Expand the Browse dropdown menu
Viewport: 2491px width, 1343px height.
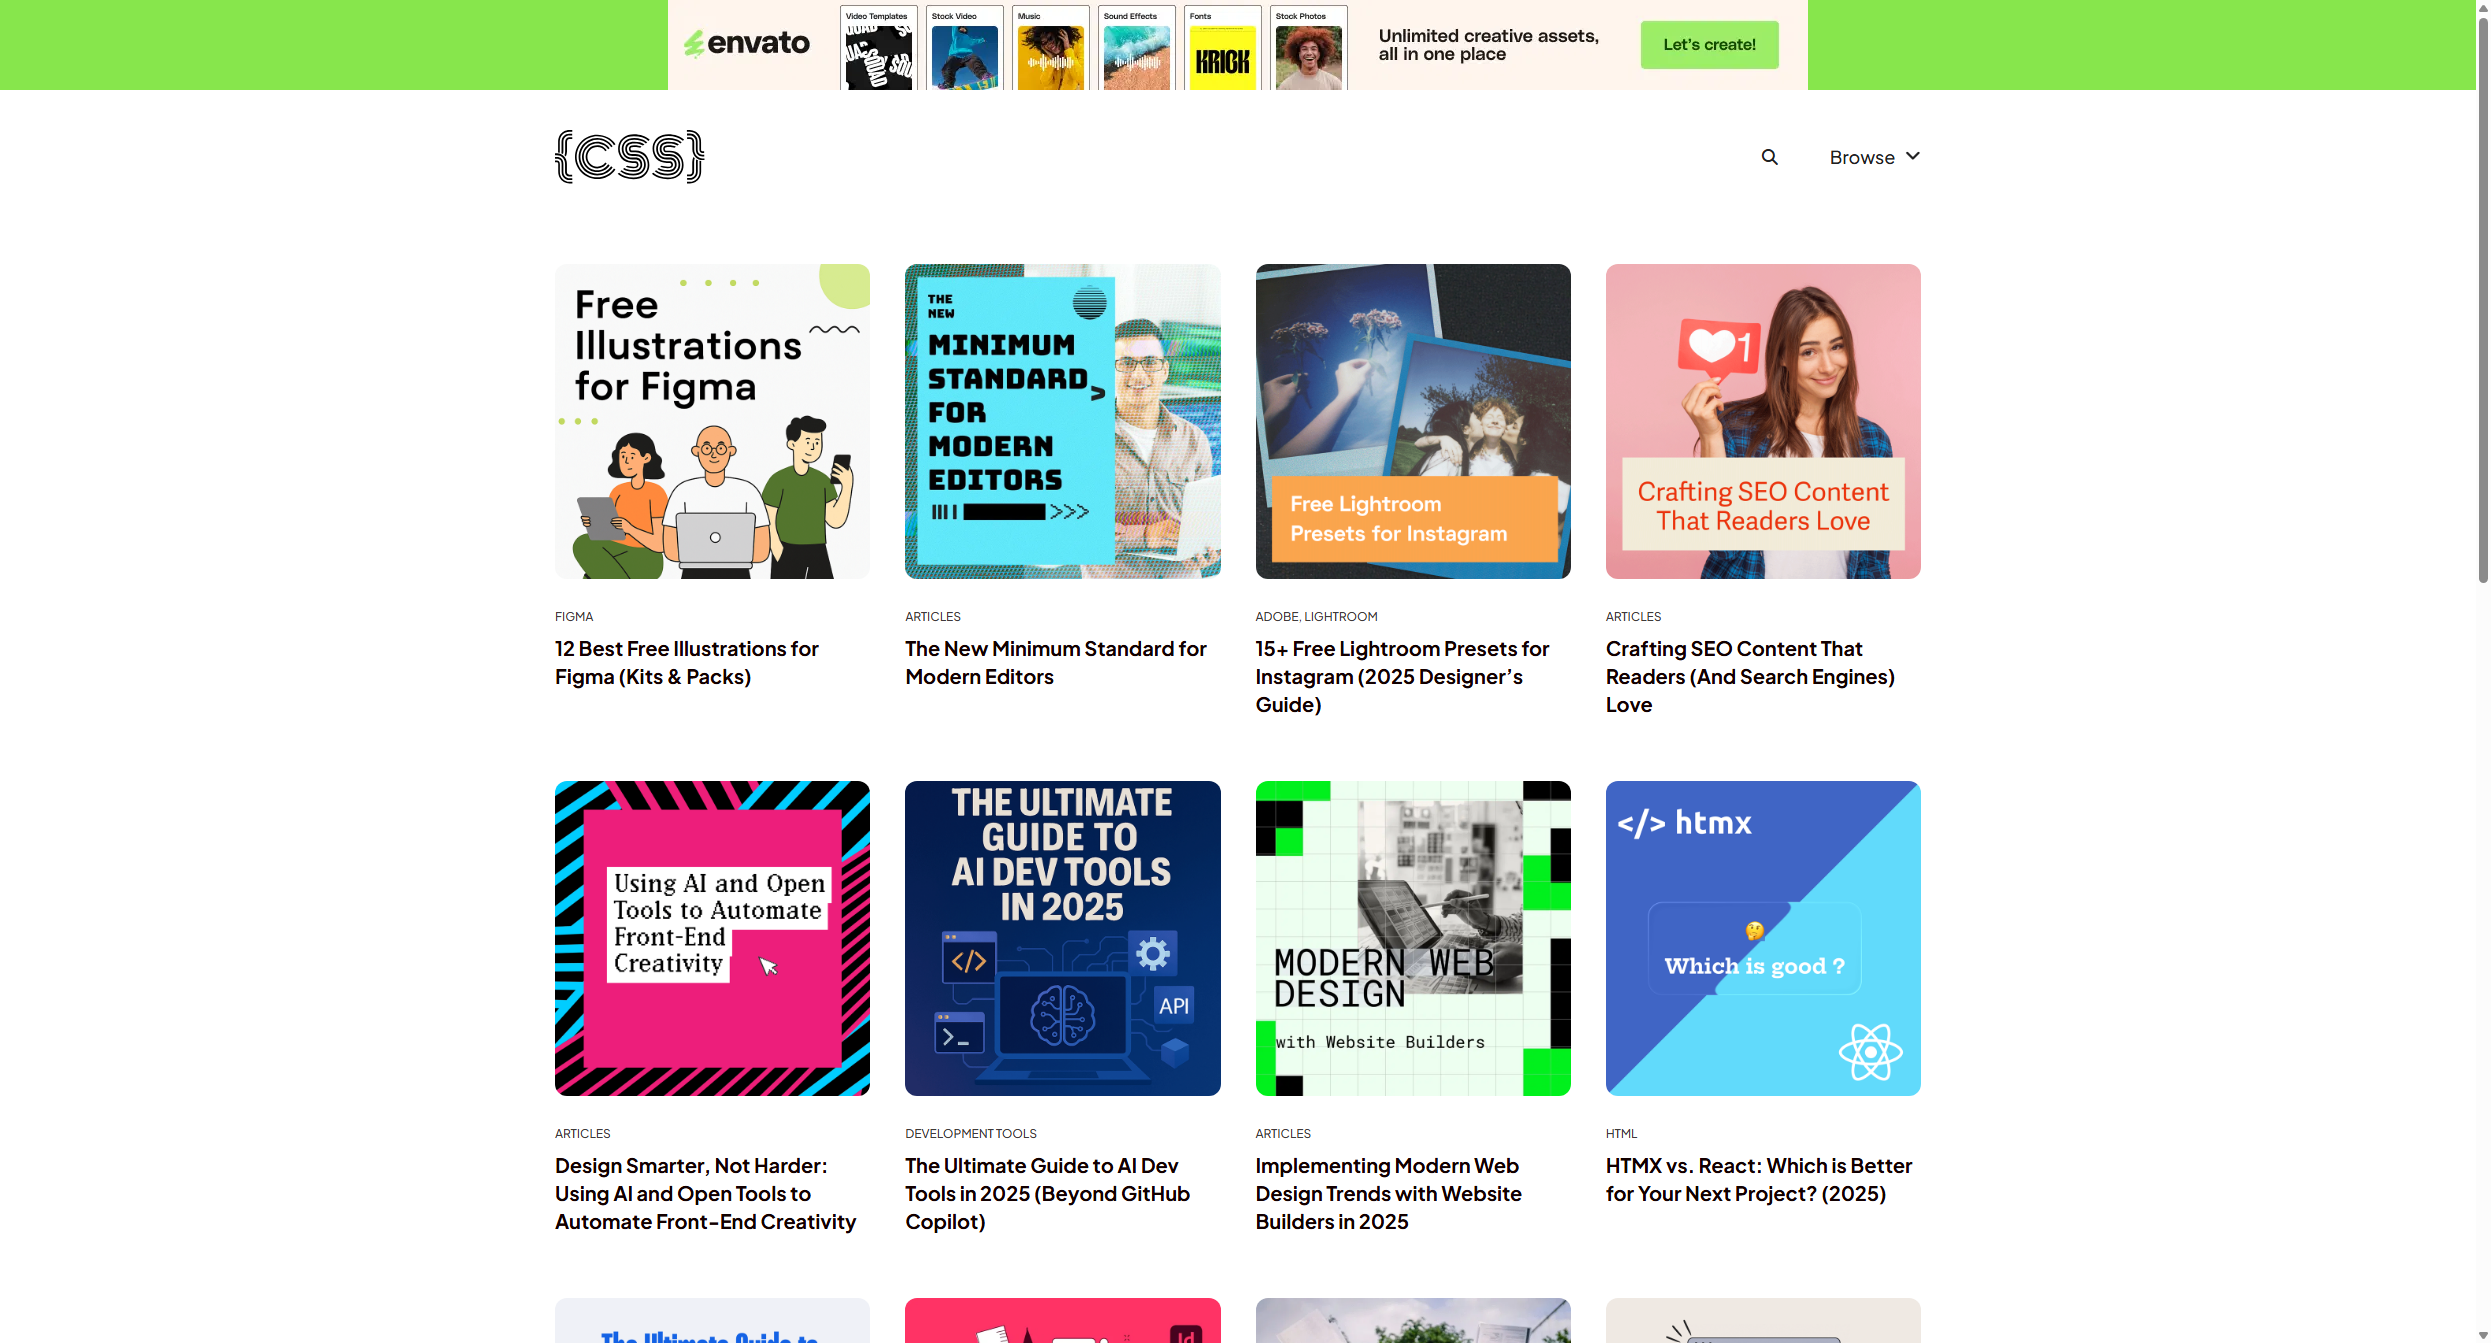pos(1874,157)
